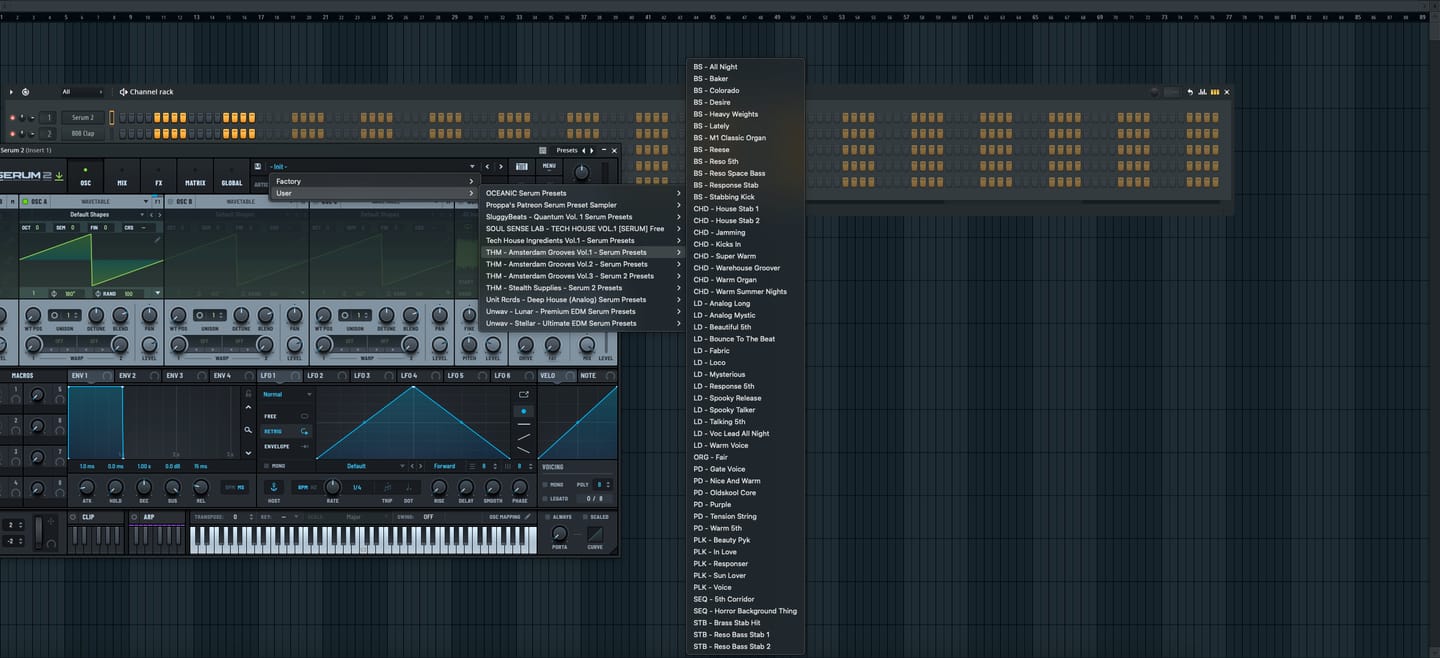This screenshot has width=1440, height=658.
Task: Click the Channel rack undo arrow icon
Action: [x=1190, y=92]
